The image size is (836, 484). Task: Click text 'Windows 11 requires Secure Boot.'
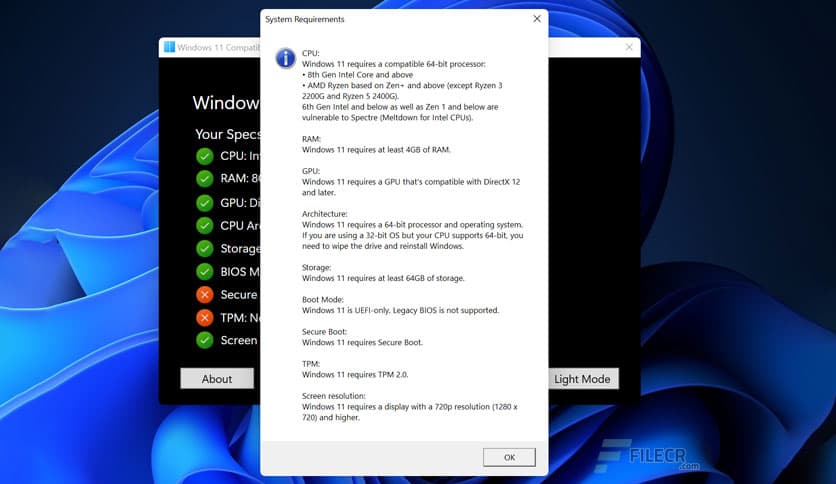(362, 342)
